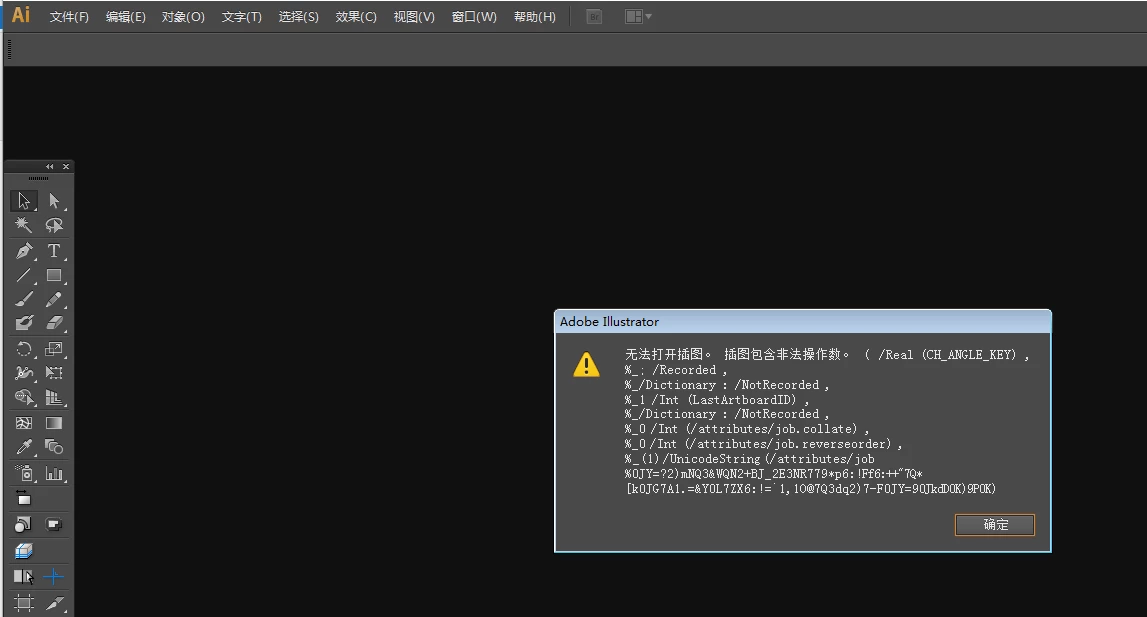Screen dimensions: 1147x617
Task: Close the tools panel
Action: [x=66, y=166]
